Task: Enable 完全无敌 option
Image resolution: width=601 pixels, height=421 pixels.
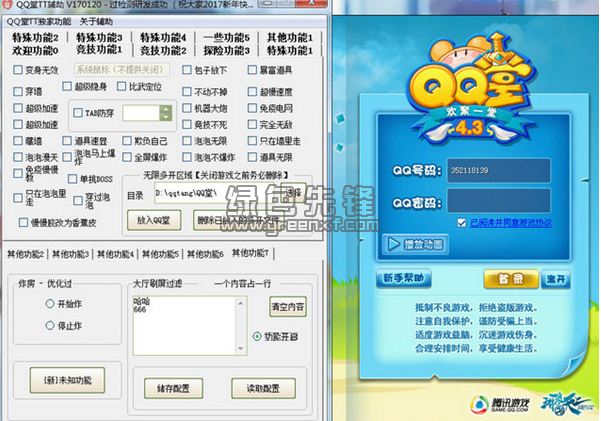Action: 252,124
